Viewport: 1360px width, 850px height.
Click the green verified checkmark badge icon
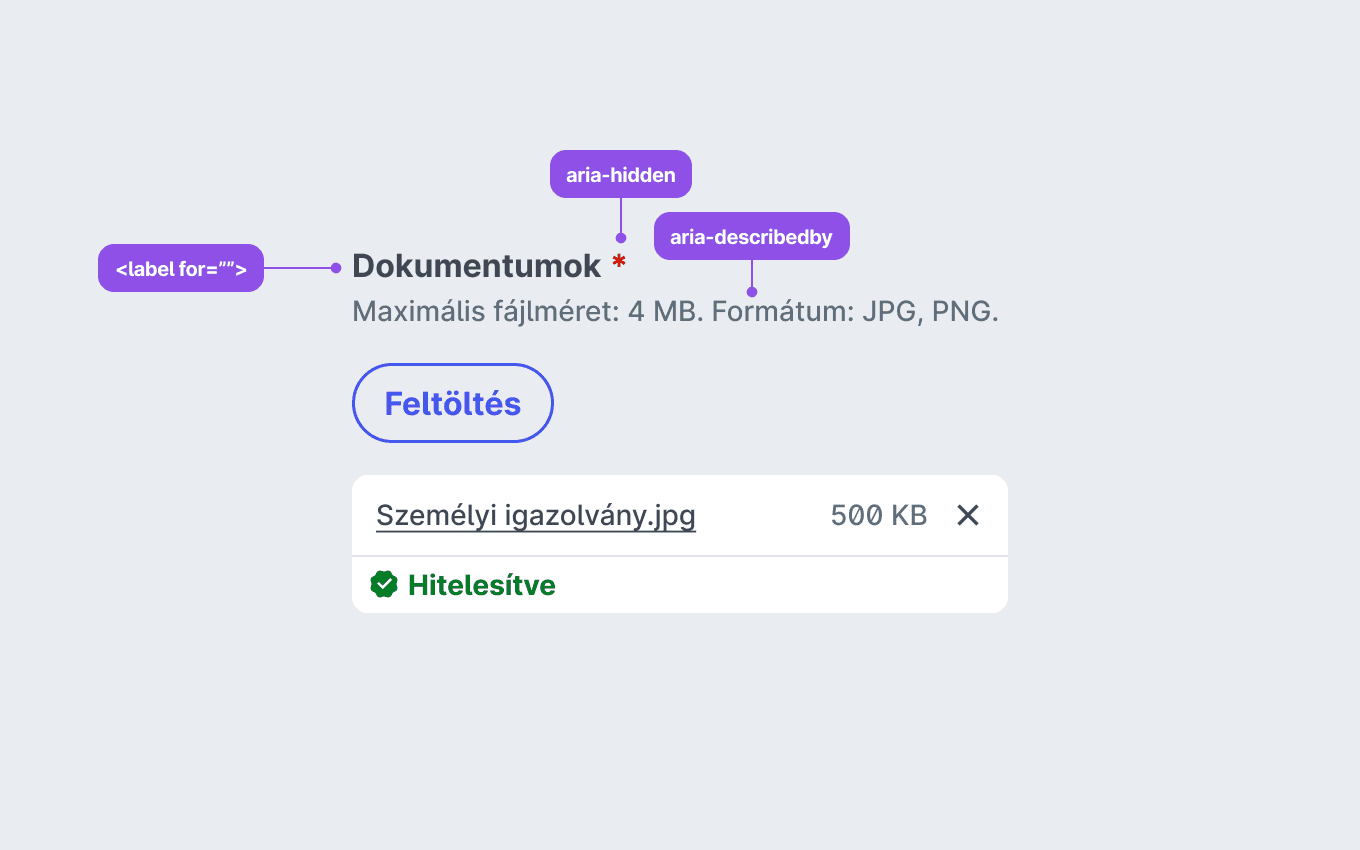click(384, 584)
